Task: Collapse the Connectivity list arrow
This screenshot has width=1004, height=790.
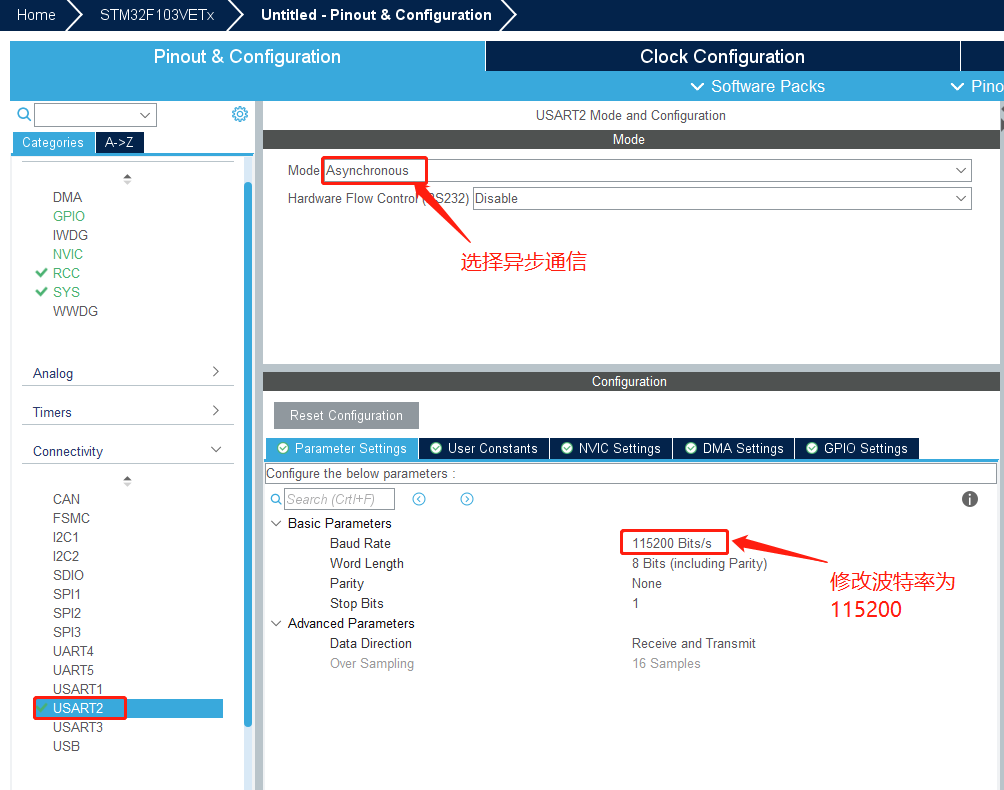Action: click(x=127, y=481)
